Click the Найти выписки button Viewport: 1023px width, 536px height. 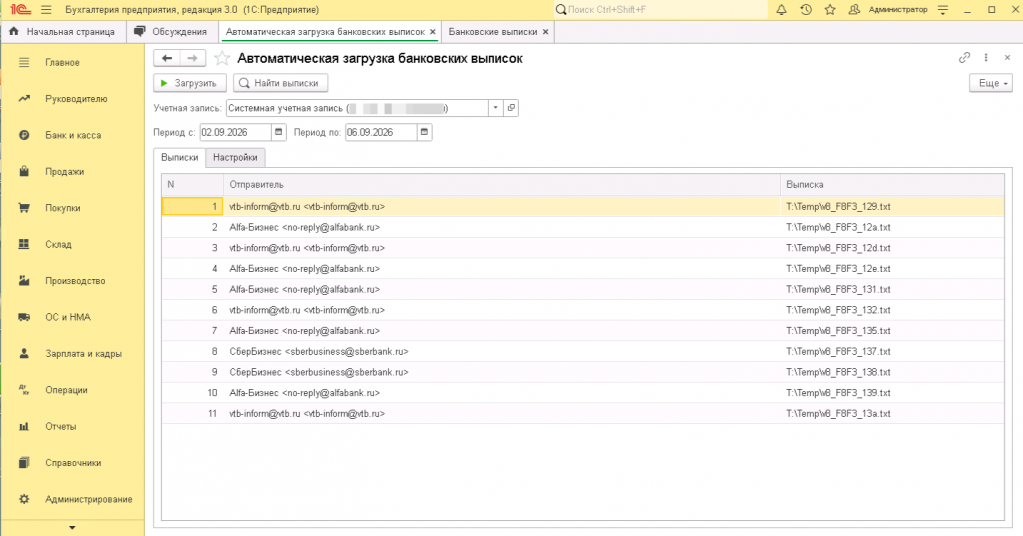pyautogui.click(x=280, y=83)
